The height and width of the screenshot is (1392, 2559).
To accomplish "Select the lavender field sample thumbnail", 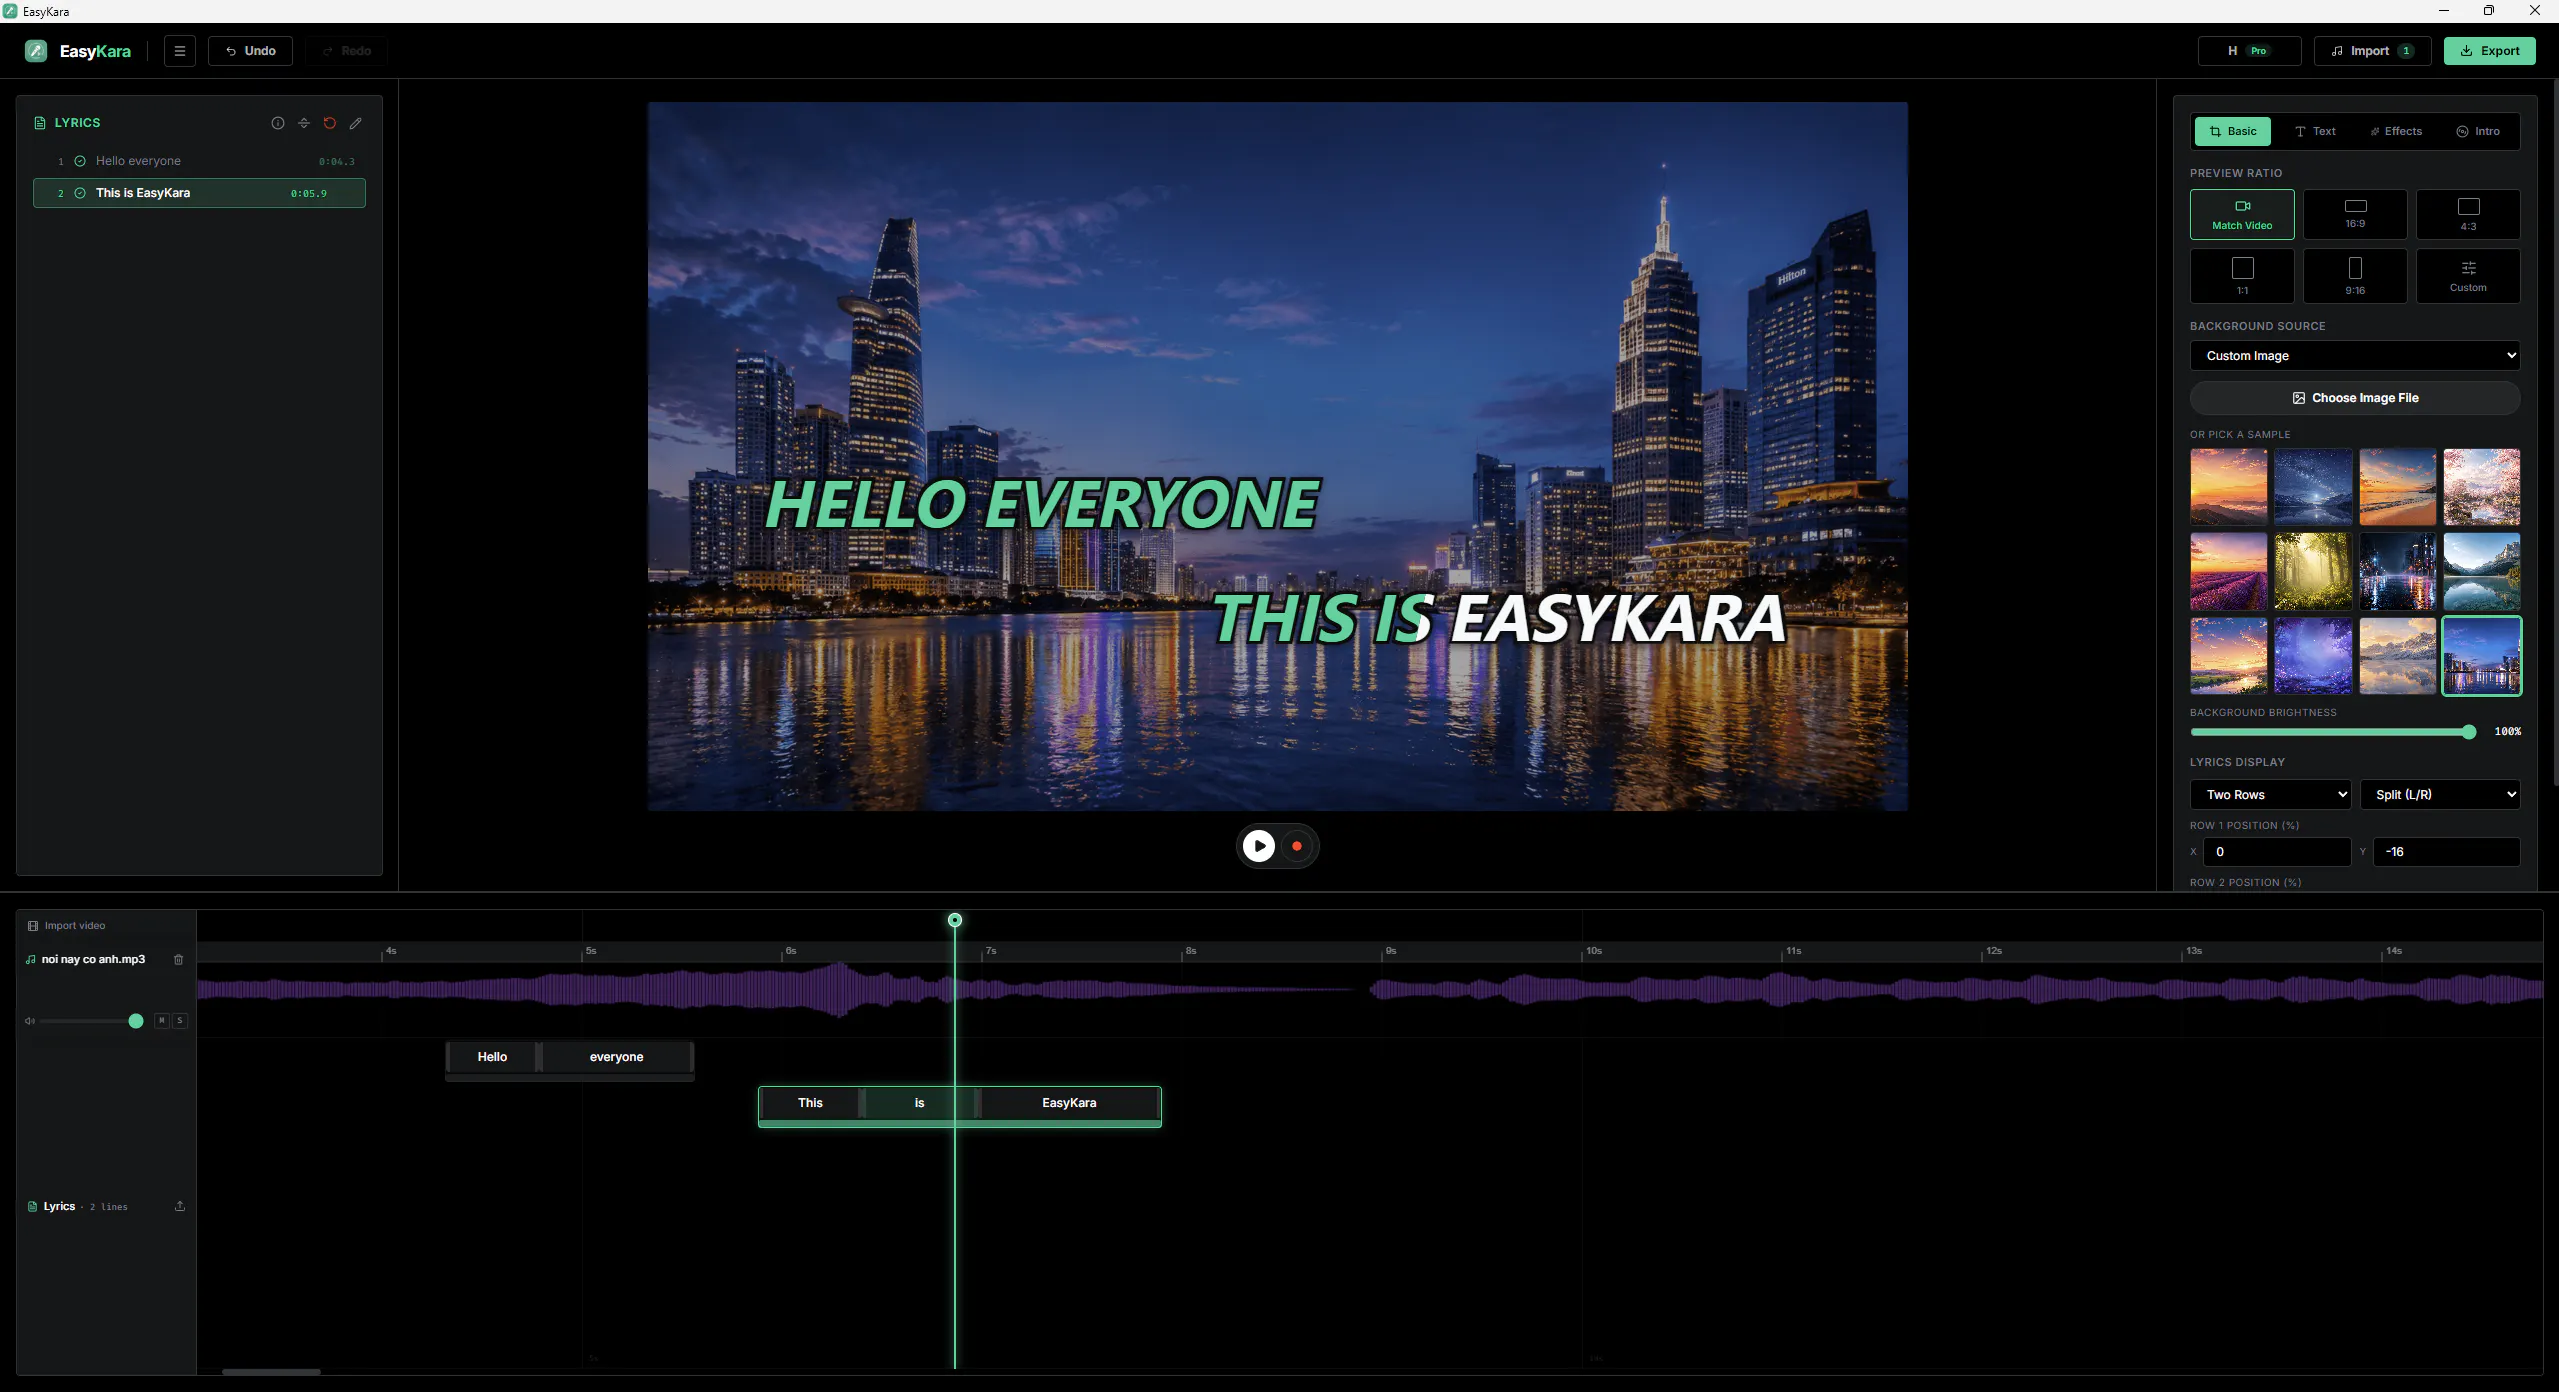I will coord(2229,571).
